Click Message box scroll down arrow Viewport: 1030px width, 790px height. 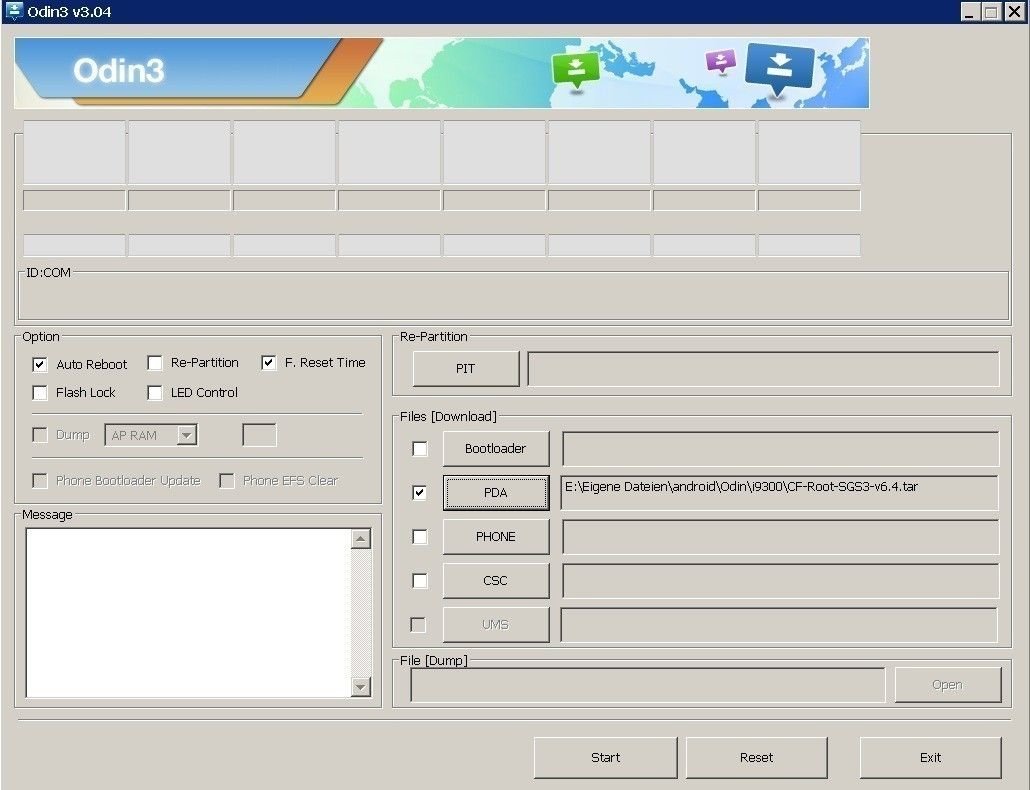pos(361,687)
